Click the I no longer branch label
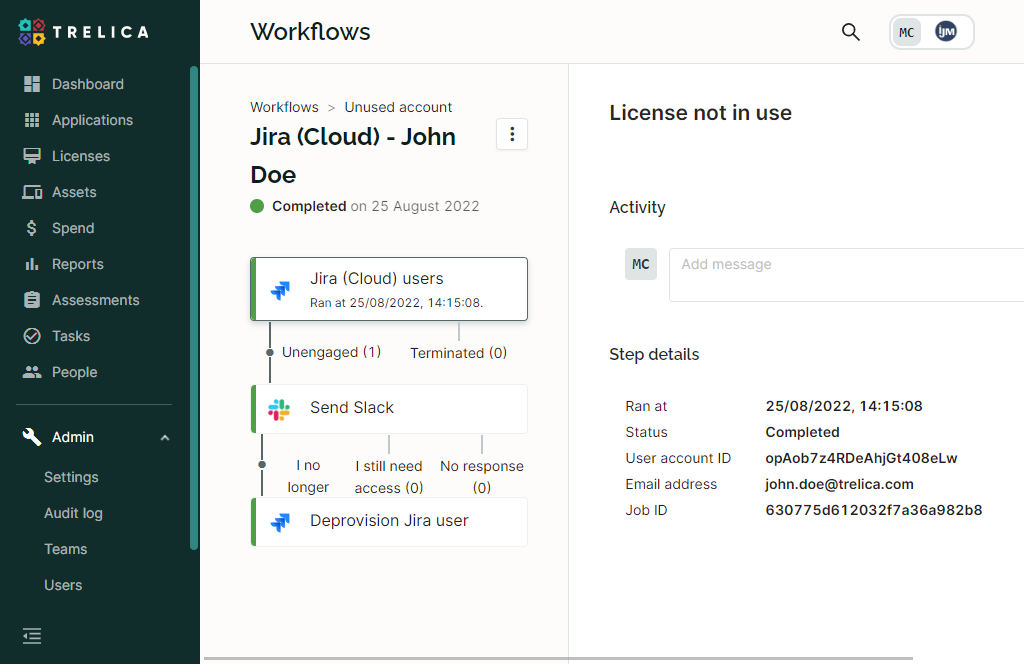1024x664 pixels. click(x=308, y=476)
